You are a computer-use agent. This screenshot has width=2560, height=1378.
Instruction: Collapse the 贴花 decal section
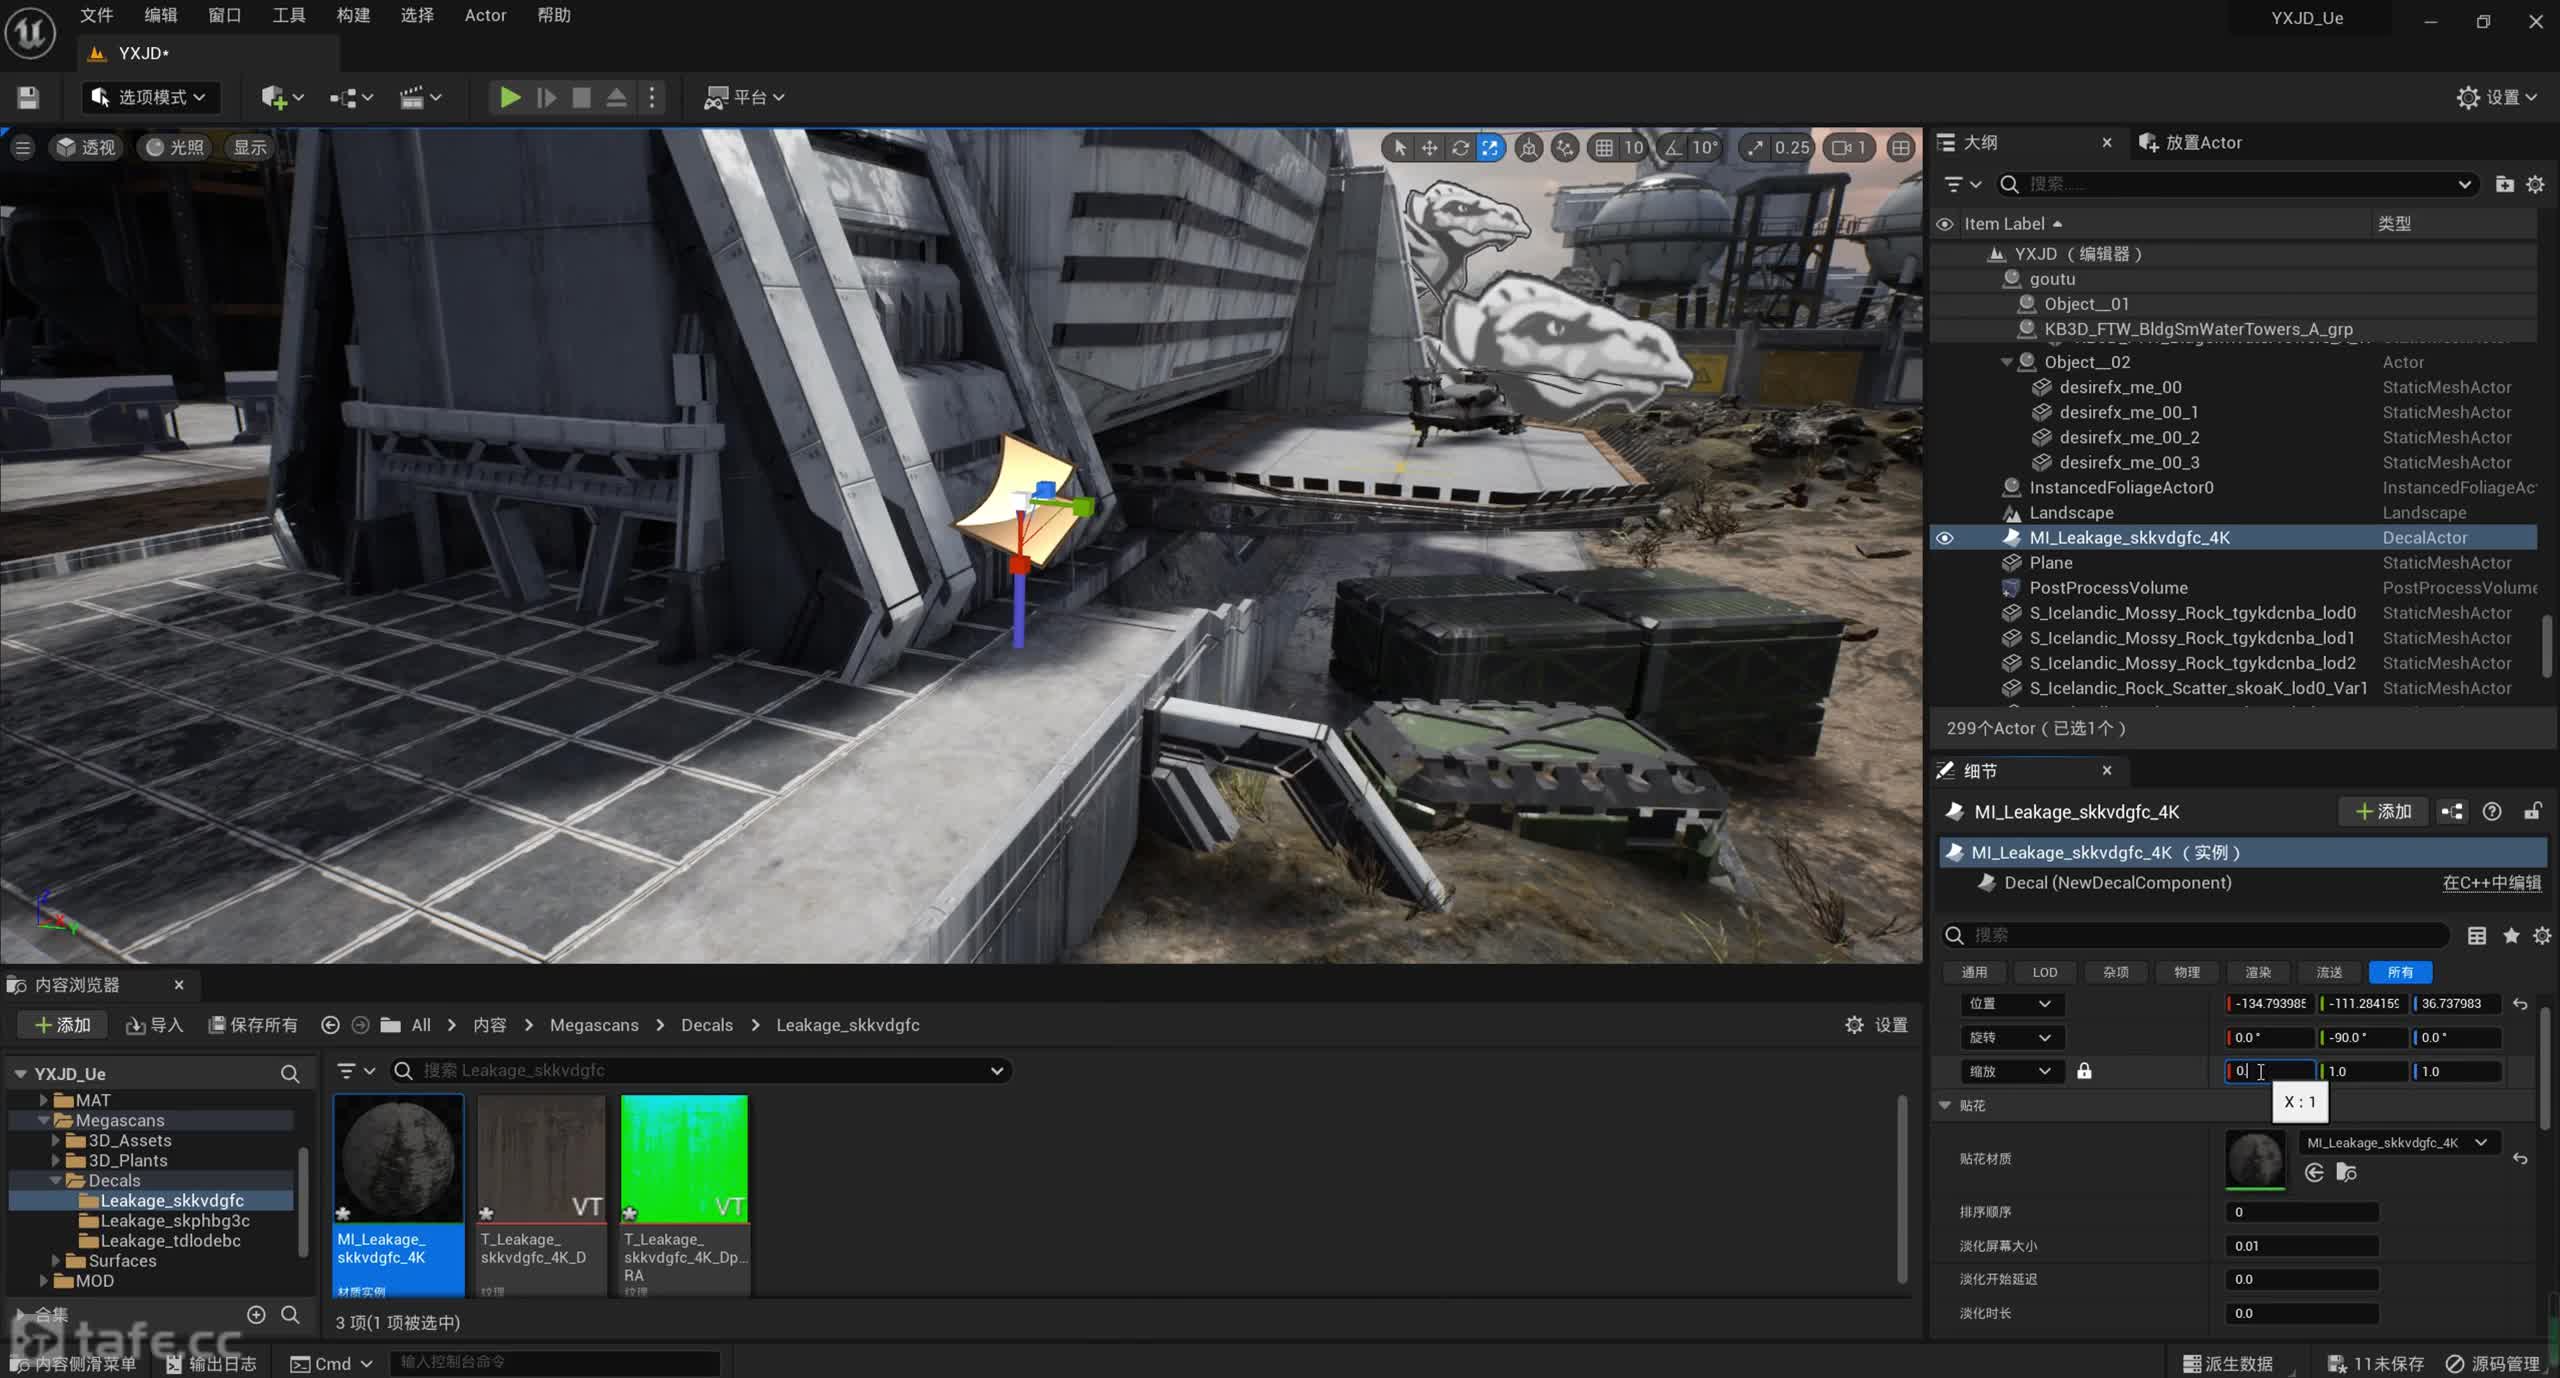click(x=1945, y=1105)
